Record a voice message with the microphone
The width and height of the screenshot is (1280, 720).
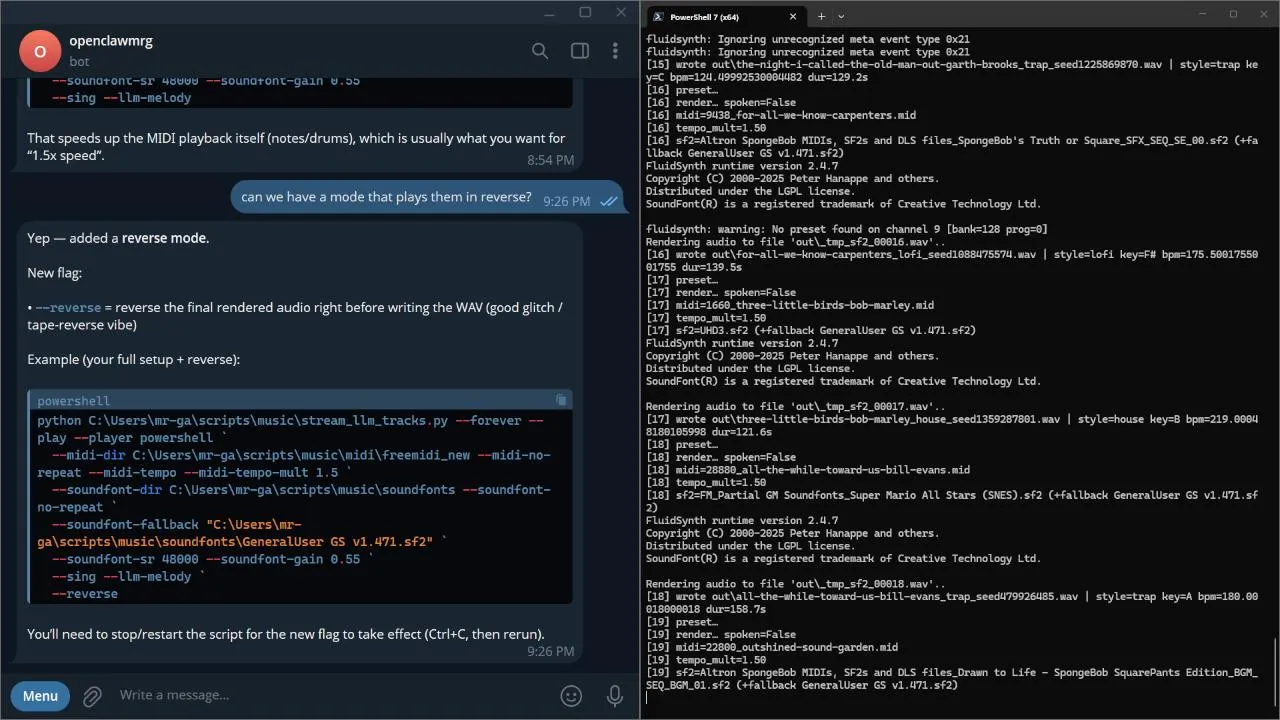[x=616, y=696]
